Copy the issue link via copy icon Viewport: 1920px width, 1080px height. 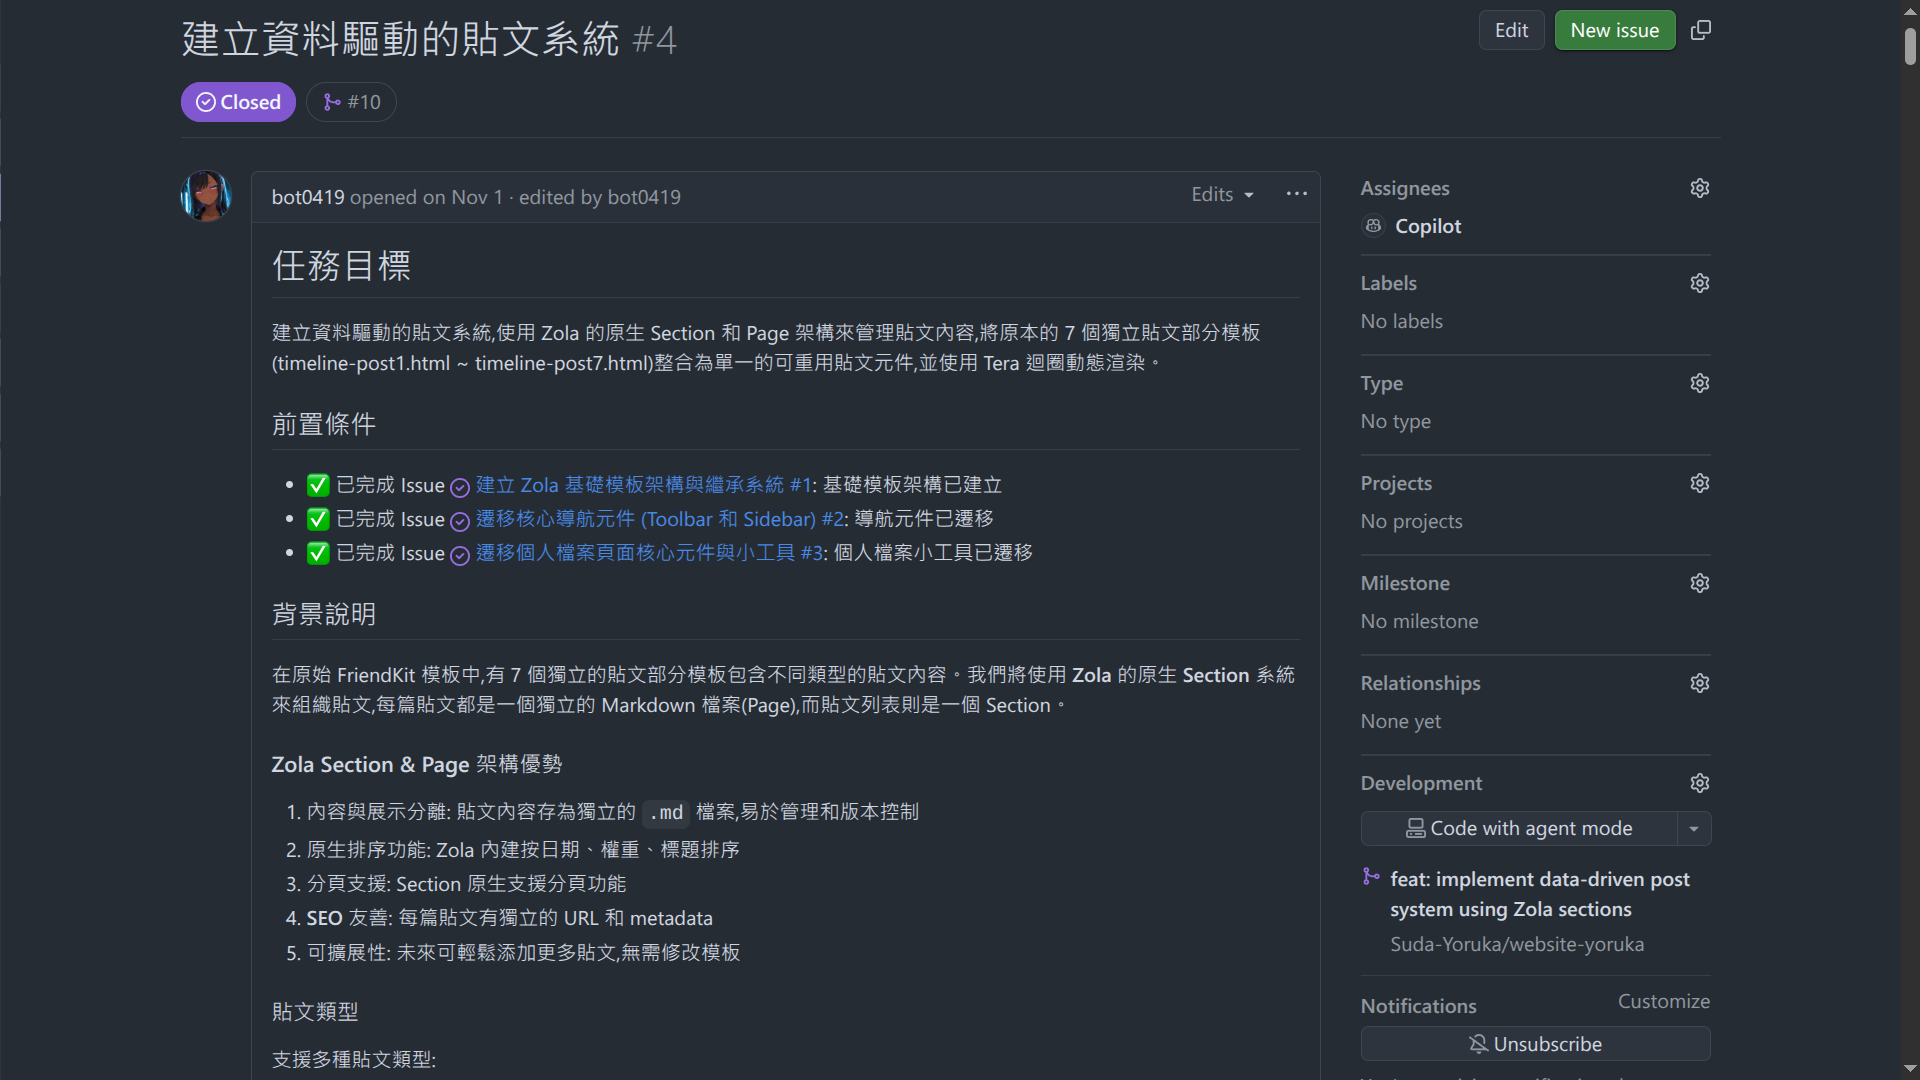(1700, 30)
